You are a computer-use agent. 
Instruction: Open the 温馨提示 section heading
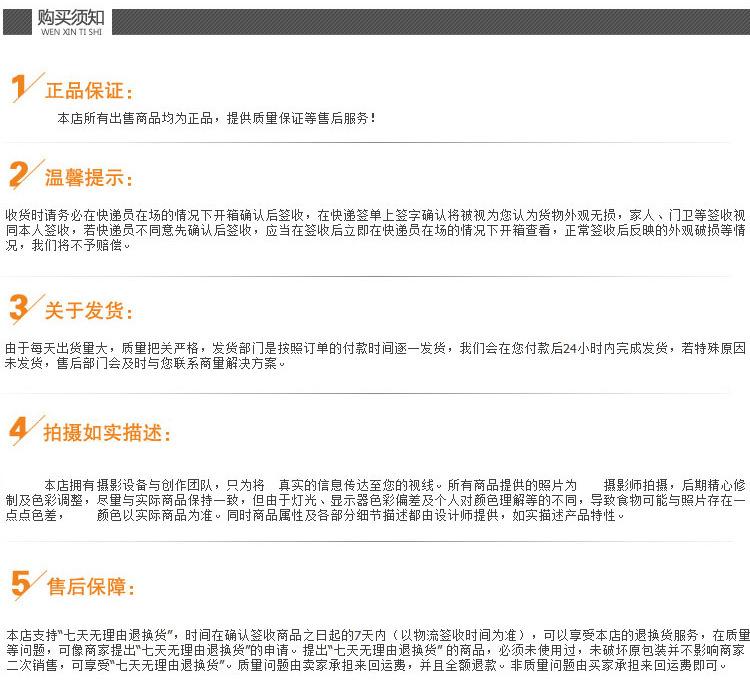(88, 179)
